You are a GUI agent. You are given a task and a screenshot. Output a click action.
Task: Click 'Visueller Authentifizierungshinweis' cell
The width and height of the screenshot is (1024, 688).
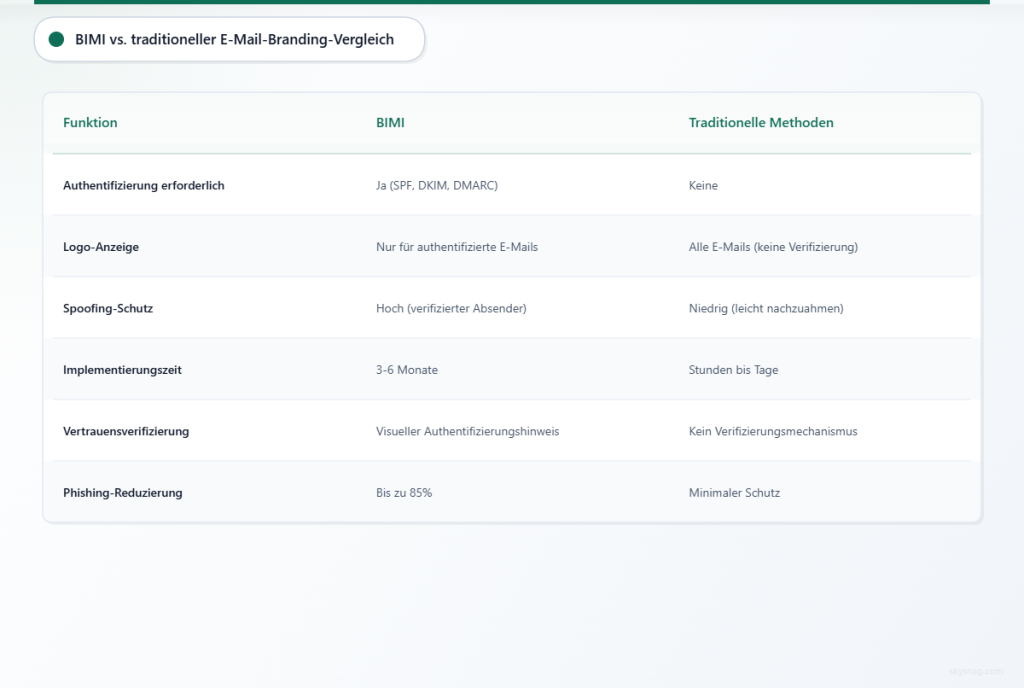click(468, 431)
